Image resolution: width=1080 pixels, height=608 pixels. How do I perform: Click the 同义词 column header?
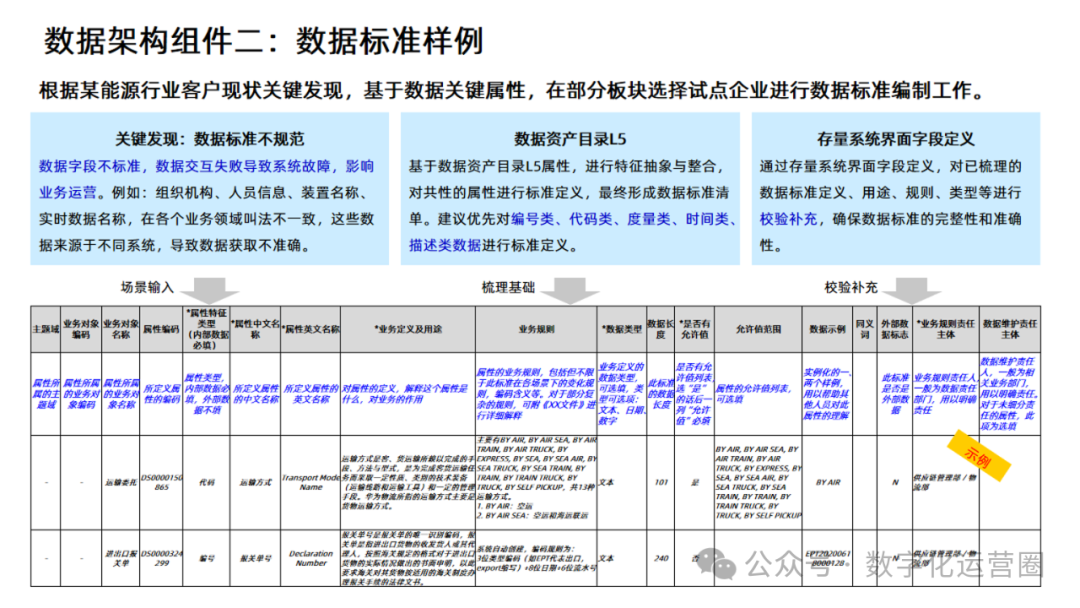coord(864,329)
